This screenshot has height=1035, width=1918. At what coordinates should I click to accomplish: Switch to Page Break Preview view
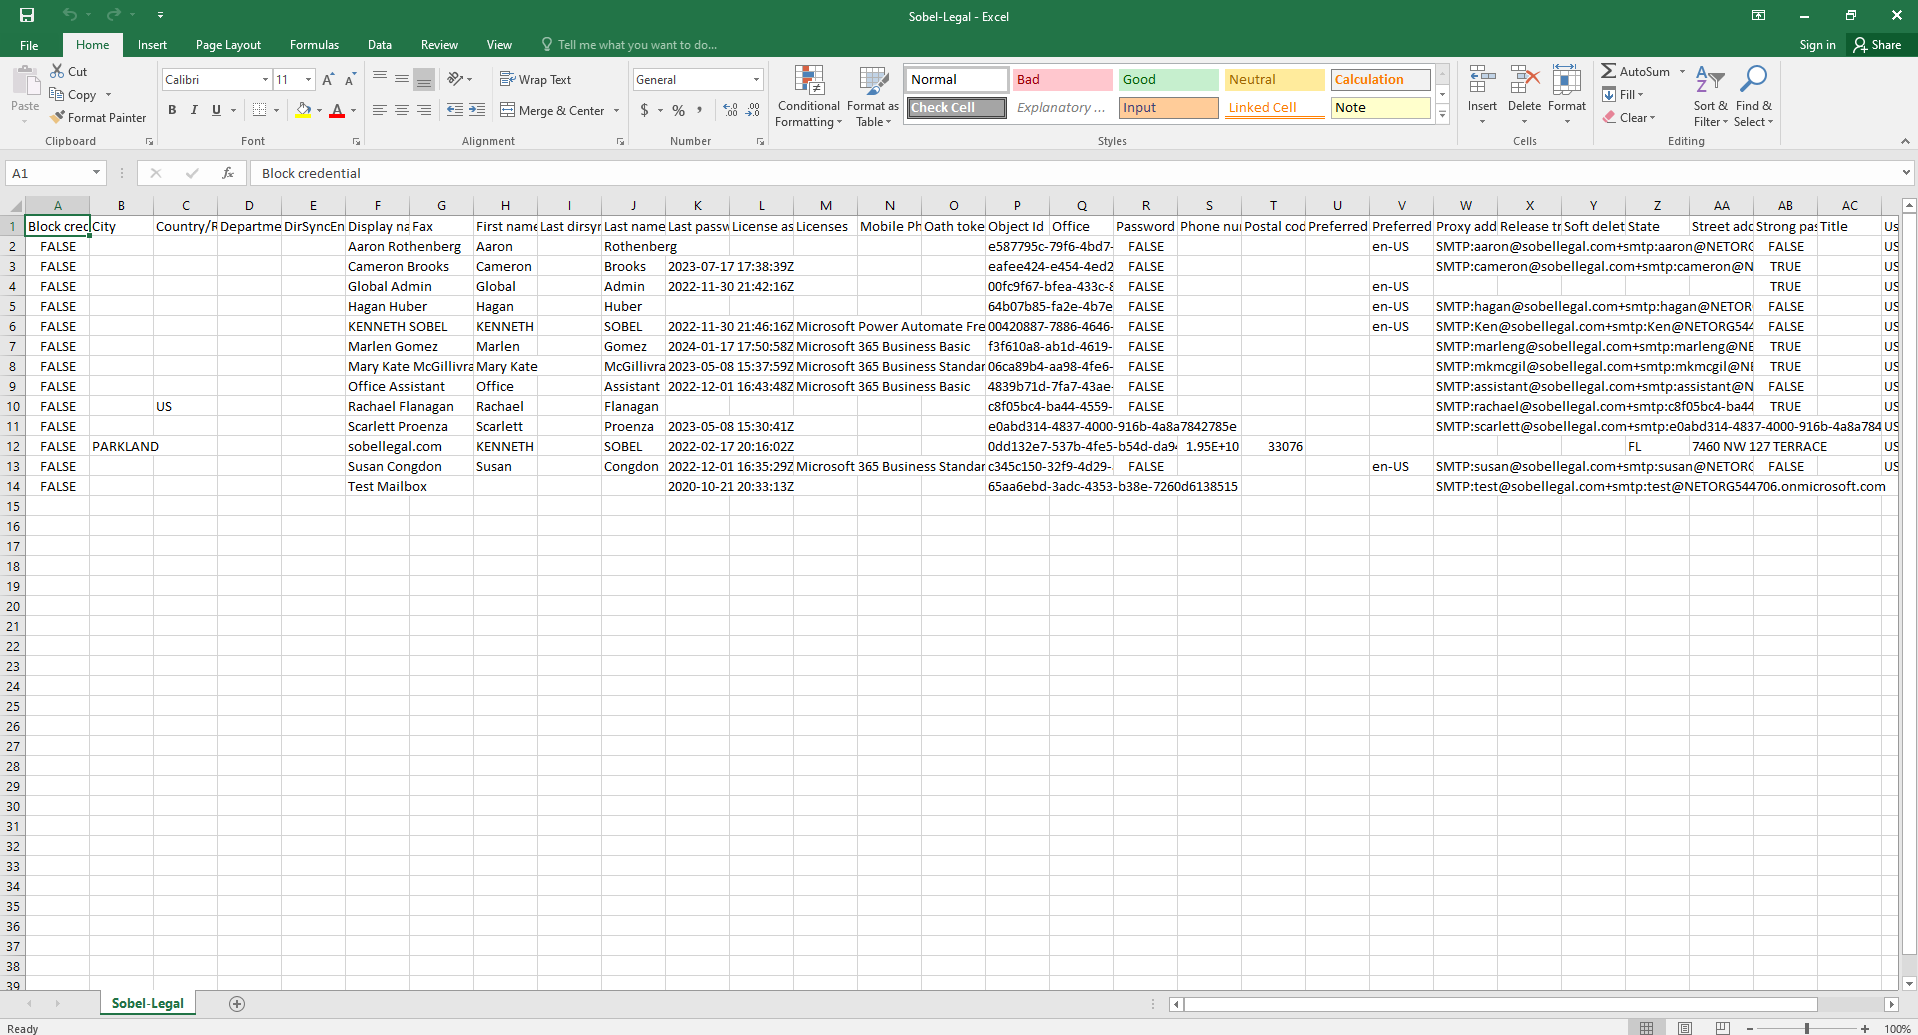tap(1722, 1028)
